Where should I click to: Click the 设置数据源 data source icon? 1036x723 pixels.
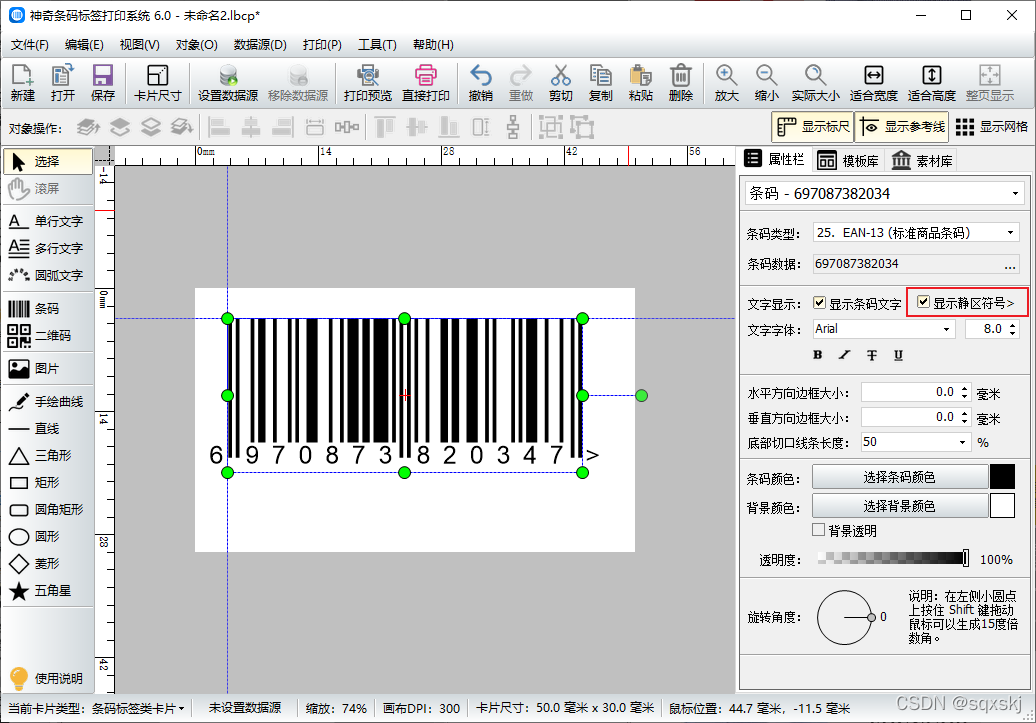(228, 83)
